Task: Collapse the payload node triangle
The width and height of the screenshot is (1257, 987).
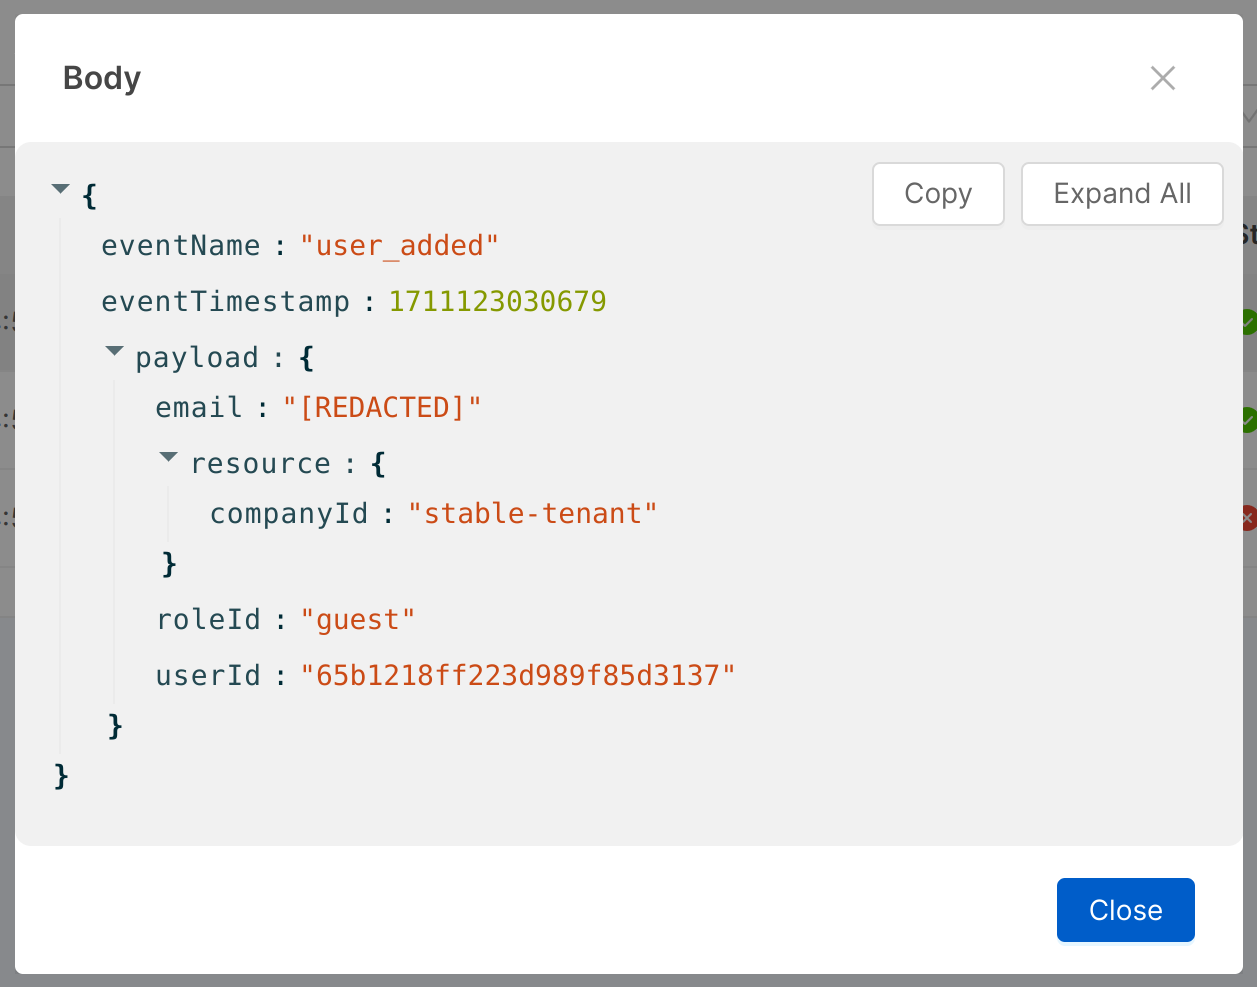Action: [115, 352]
